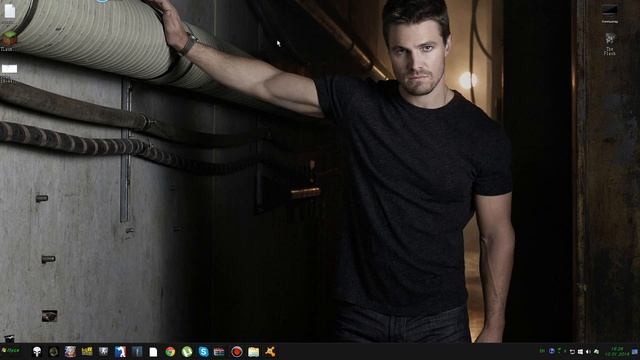The width and height of the screenshot is (640, 360).
Task: Click the Windows logo tray icon
Action: pyautogui.click(x=580, y=351)
